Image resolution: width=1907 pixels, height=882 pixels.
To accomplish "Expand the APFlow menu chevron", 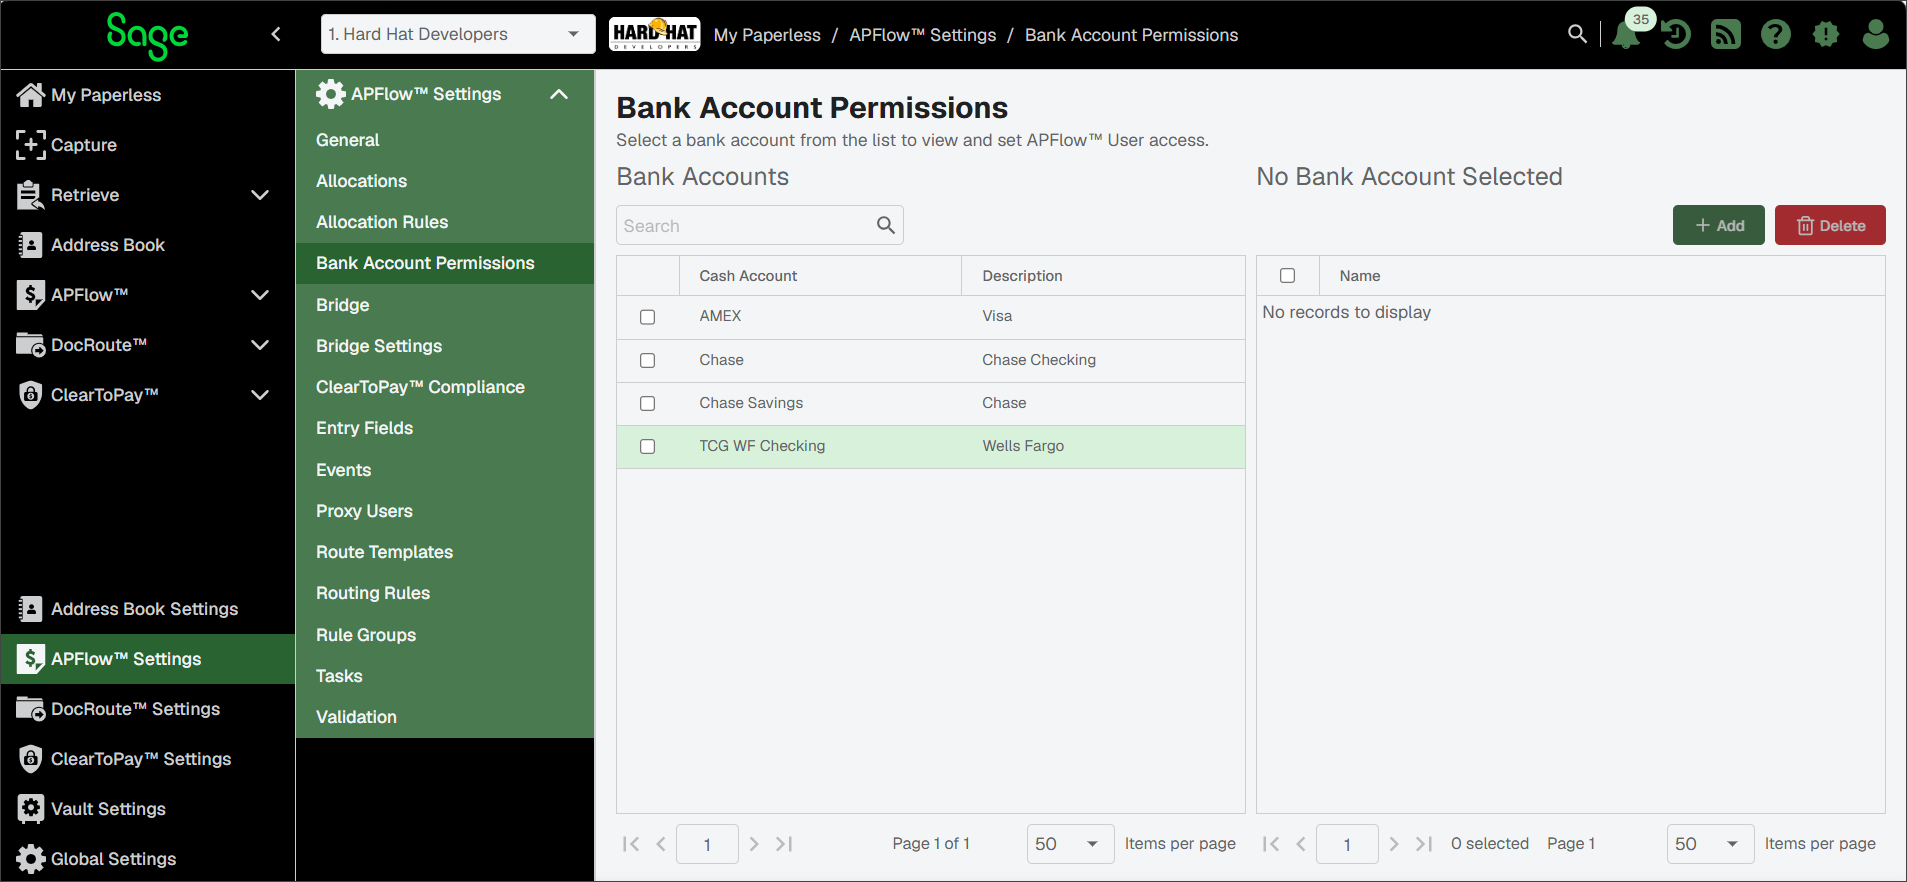I will pyautogui.click(x=260, y=295).
